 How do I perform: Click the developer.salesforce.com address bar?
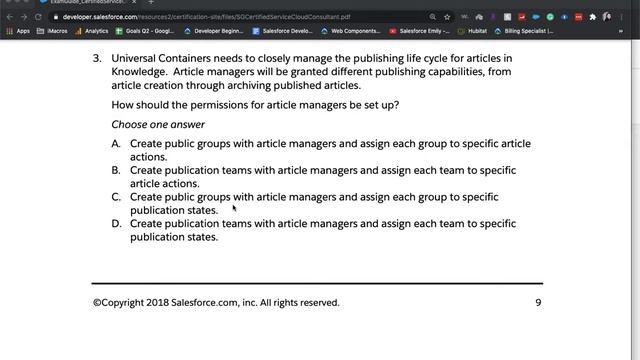click(x=241, y=17)
